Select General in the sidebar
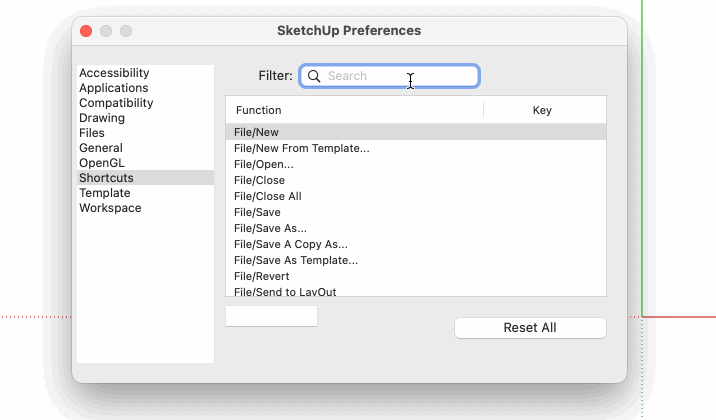The height and width of the screenshot is (420, 716). click(101, 148)
